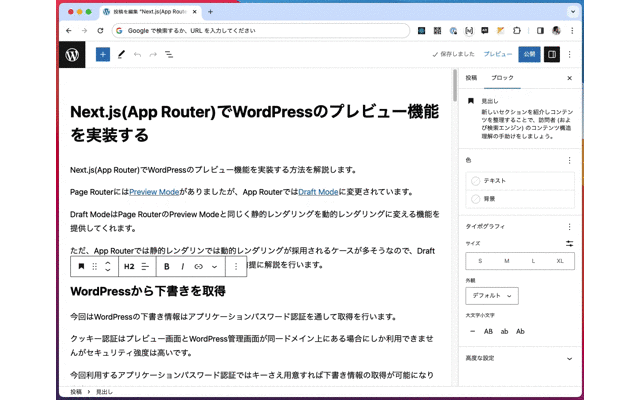The width and height of the screenshot is (640, 400).
Task: Set letter case to lowercase ab
Action: coord(504,331)
